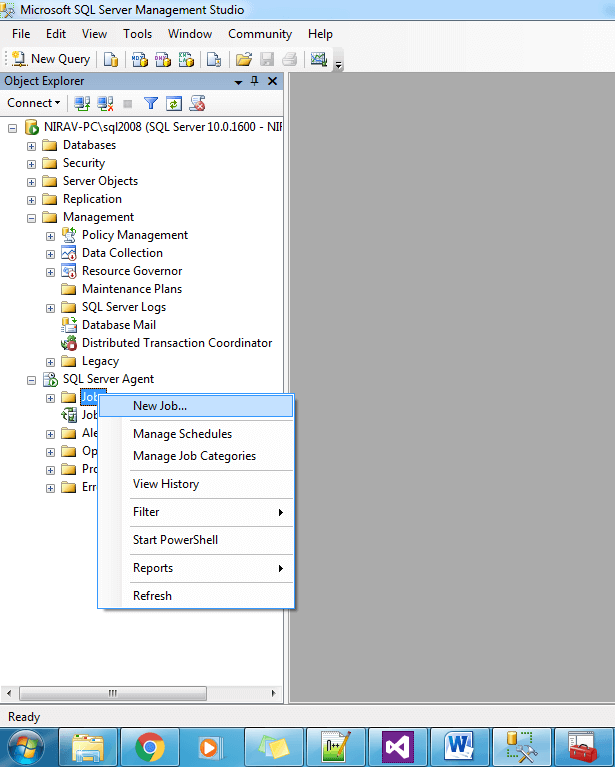Viewport: 615px width, 768px height.
Task: Open the Reports submenu
Action: pos(196,568)
